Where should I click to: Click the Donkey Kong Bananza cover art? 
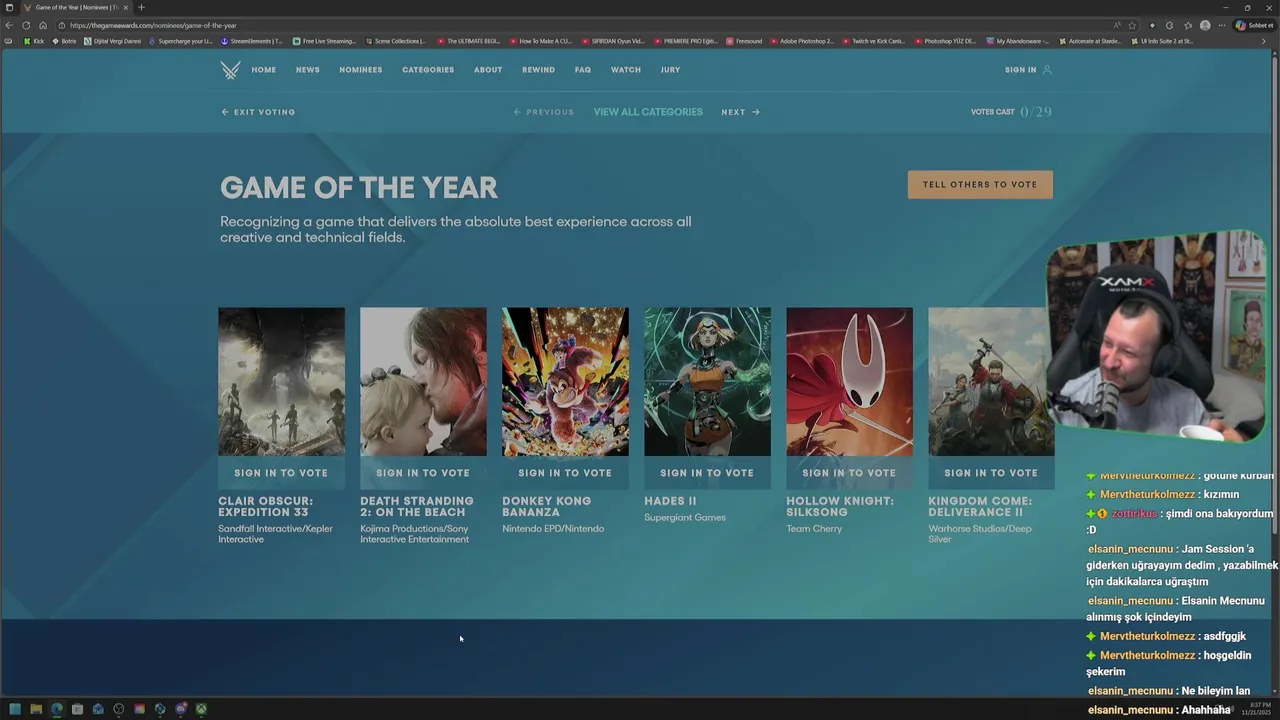tap(565, 382)
